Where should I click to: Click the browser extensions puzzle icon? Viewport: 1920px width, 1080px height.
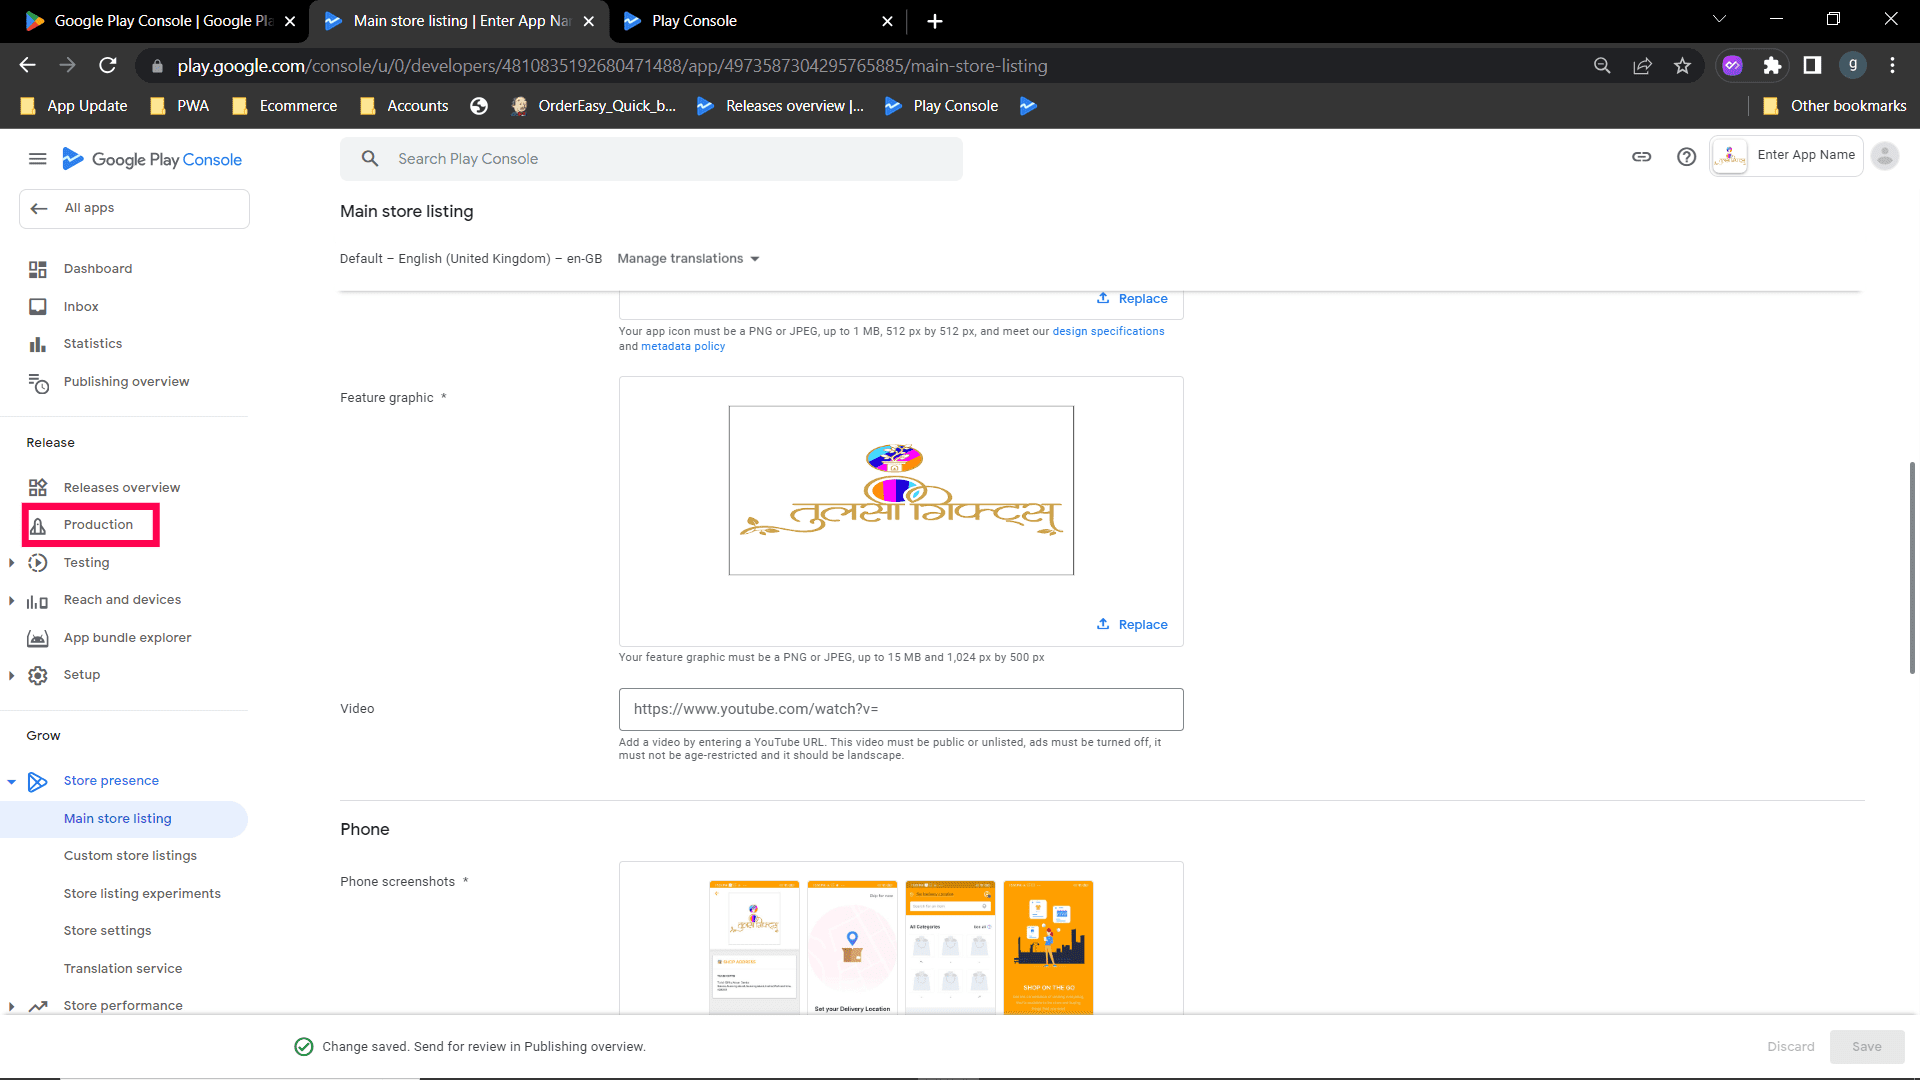click(x=1772, y=66)
